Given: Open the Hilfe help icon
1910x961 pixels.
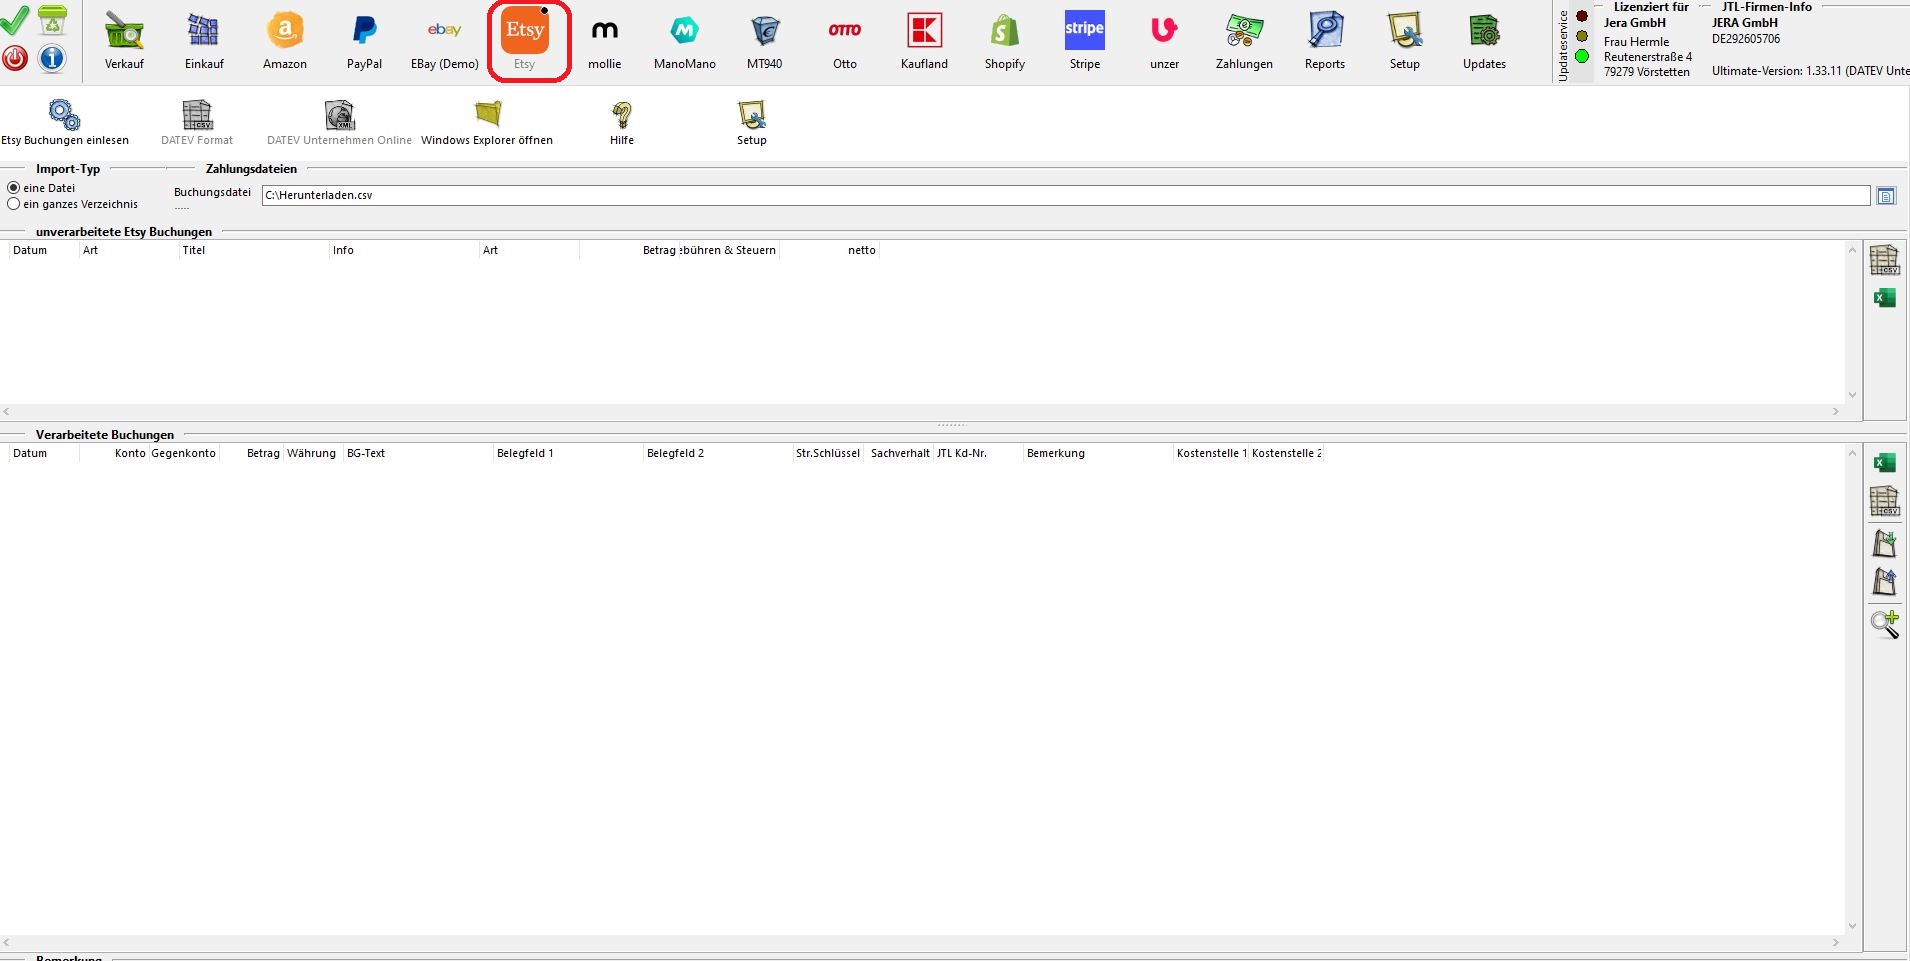Looking at the screenshot, I should coord(622,122).
